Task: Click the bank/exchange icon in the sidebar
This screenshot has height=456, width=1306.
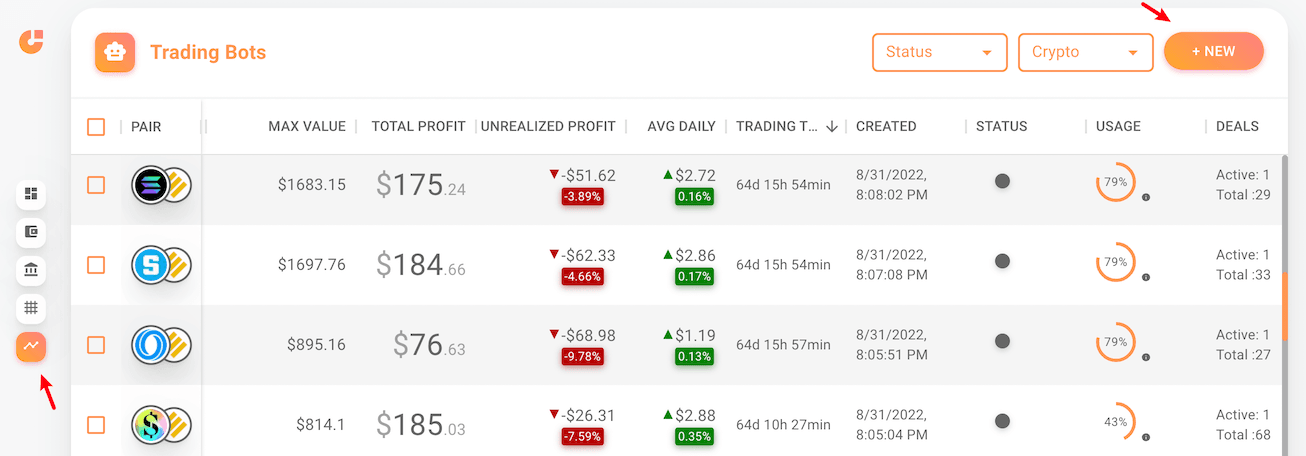Action: (x=31, y=270)
